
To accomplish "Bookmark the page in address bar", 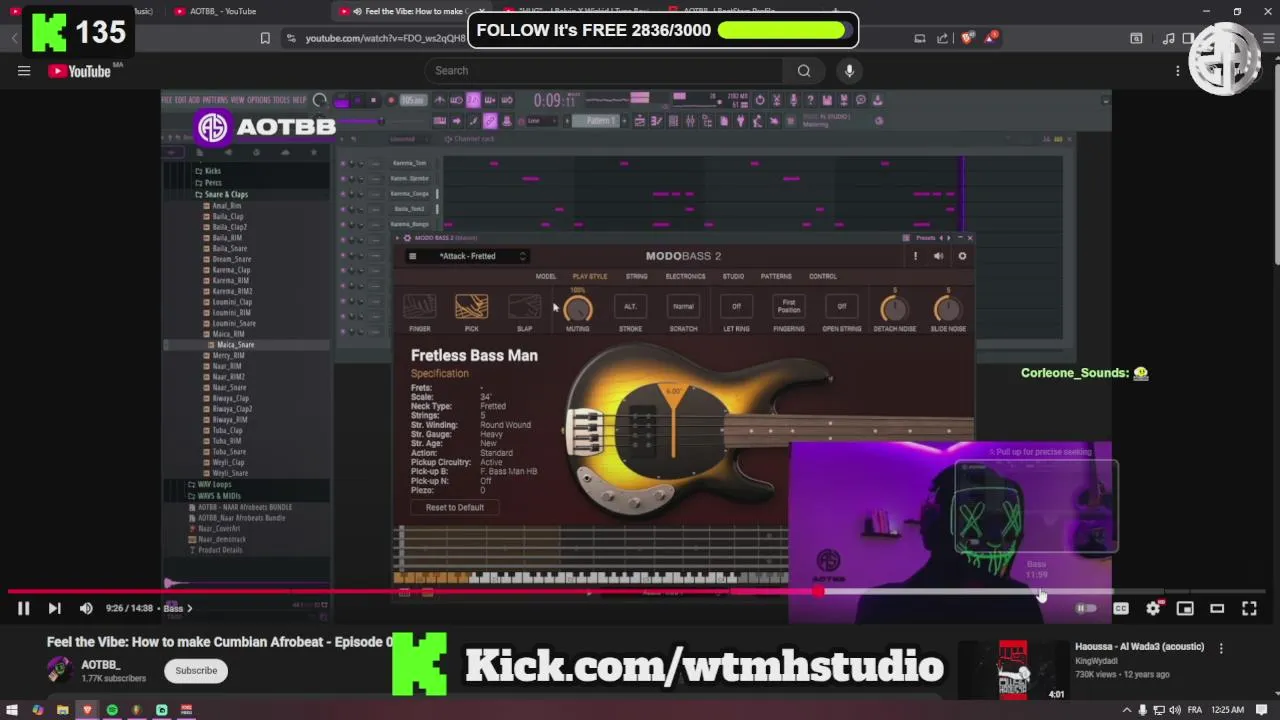I will (x=265, y=38).
